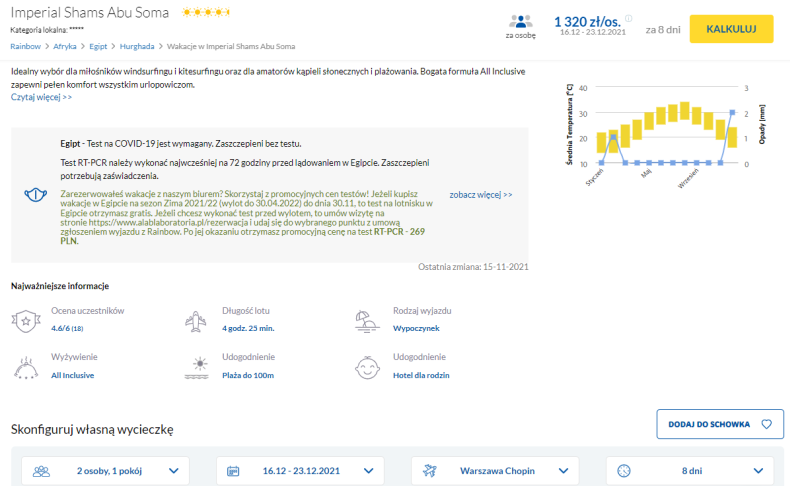The image size is (790, 486).
Task: Click the heart icon in Dodaj do schowka
Action: pyautogui.click(x=766, y=424)
